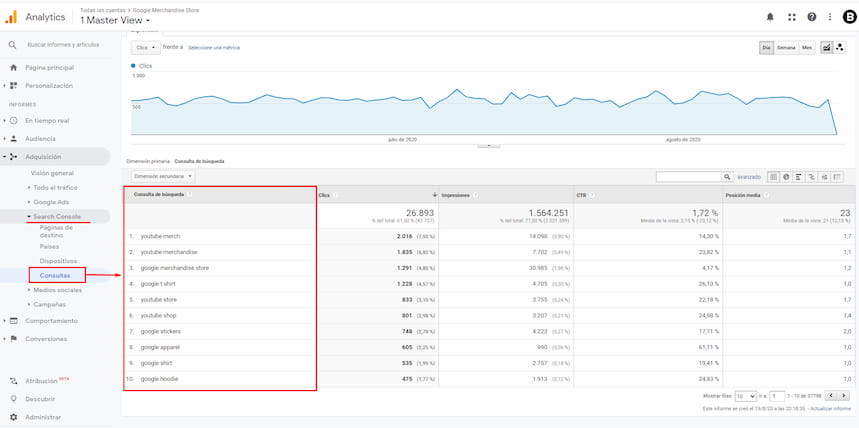Screen dimensions: 859x428
Task: Expand the Conversiones section
Action: click(x=45, y=339)
